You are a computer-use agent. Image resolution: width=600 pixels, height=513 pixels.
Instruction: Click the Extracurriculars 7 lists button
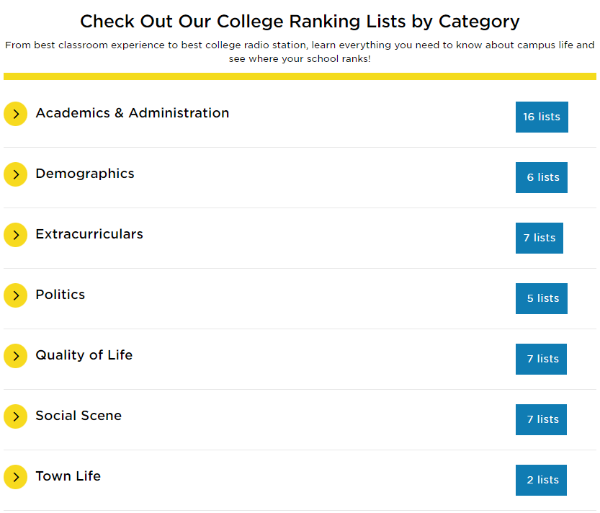click(539, 238)
